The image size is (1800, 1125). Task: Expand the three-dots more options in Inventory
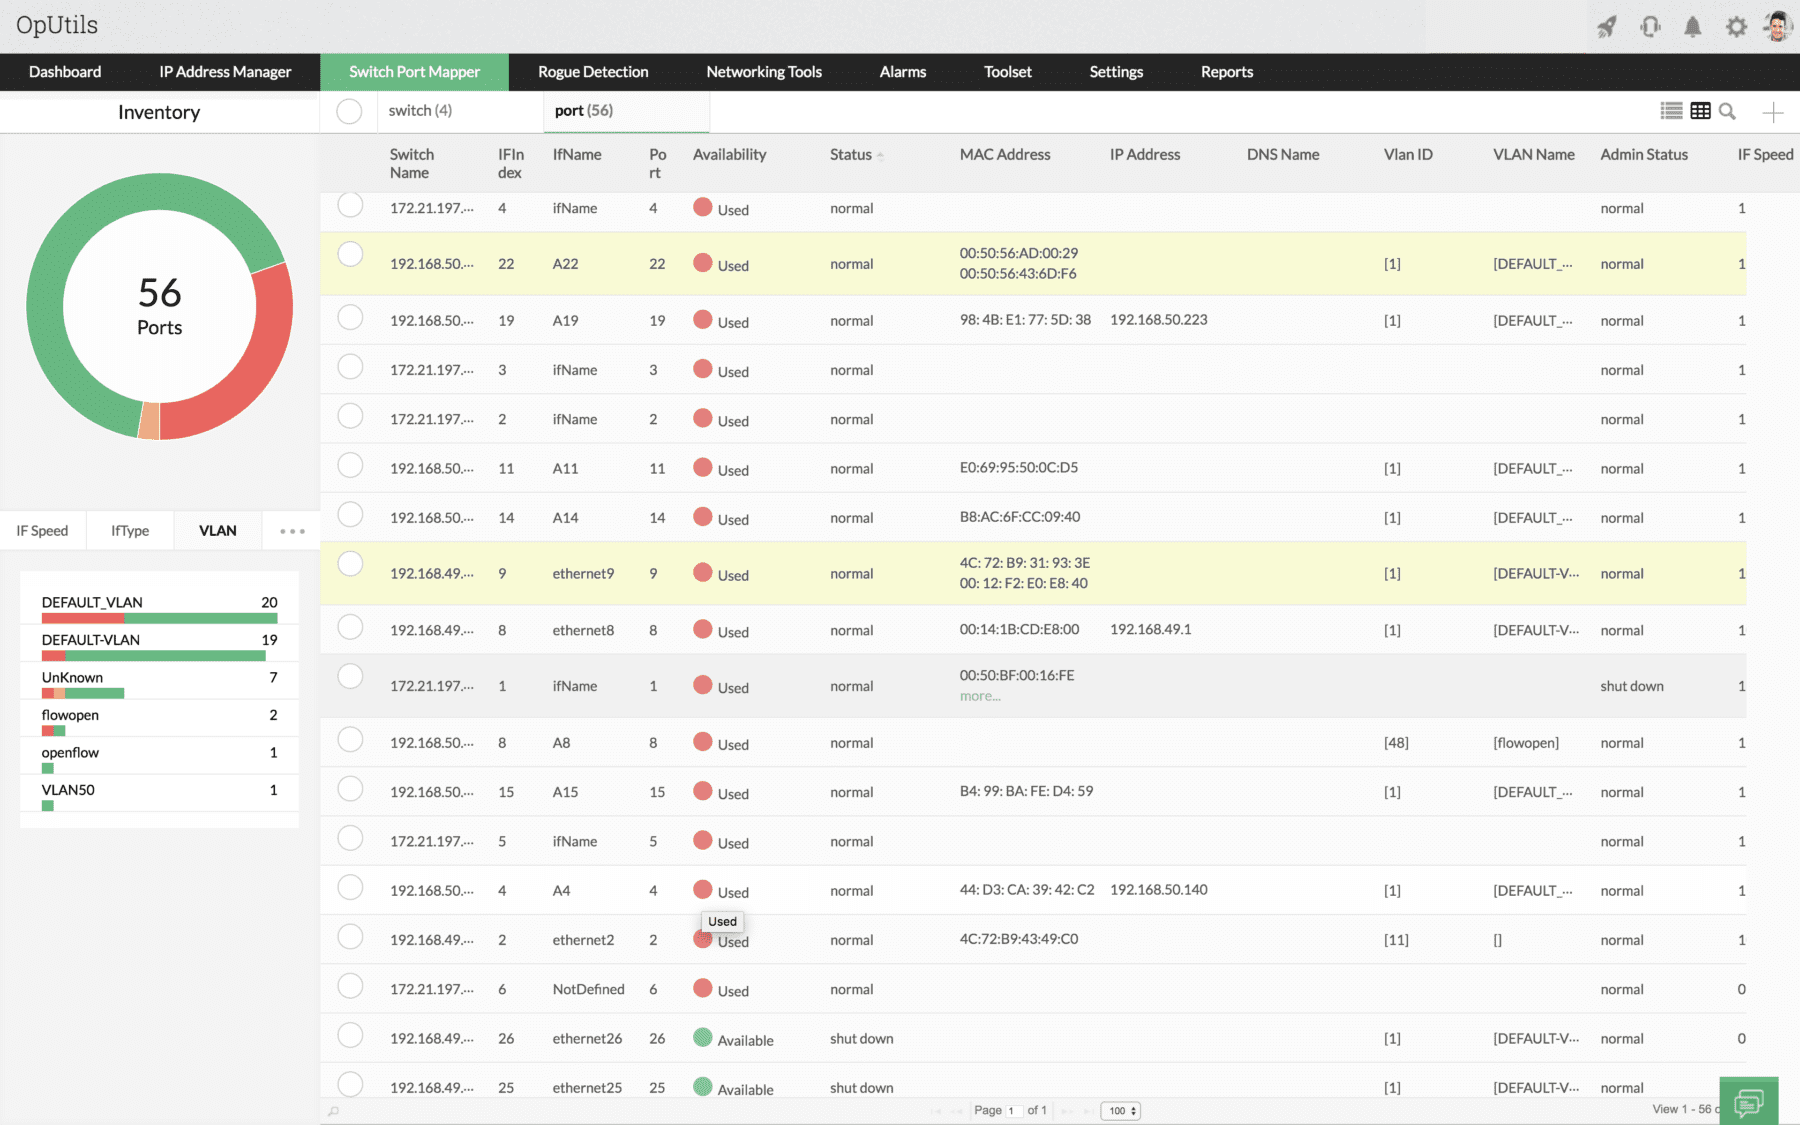pos(292,531)
